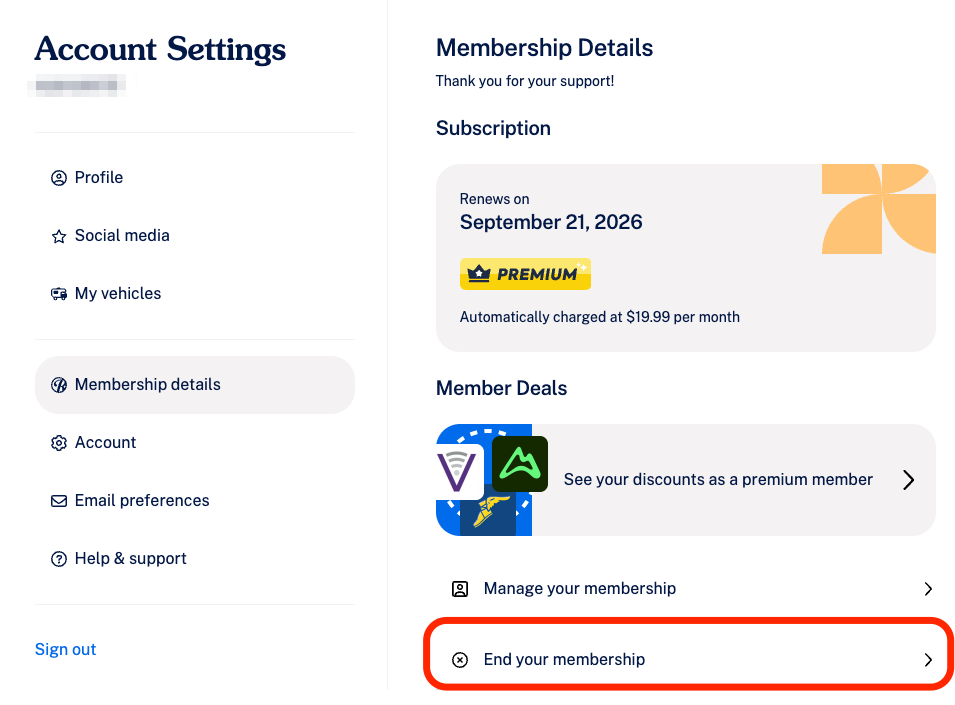Click the Sign out link
Viewport: 955px width, 705px height.
click(x=65, y=650)
